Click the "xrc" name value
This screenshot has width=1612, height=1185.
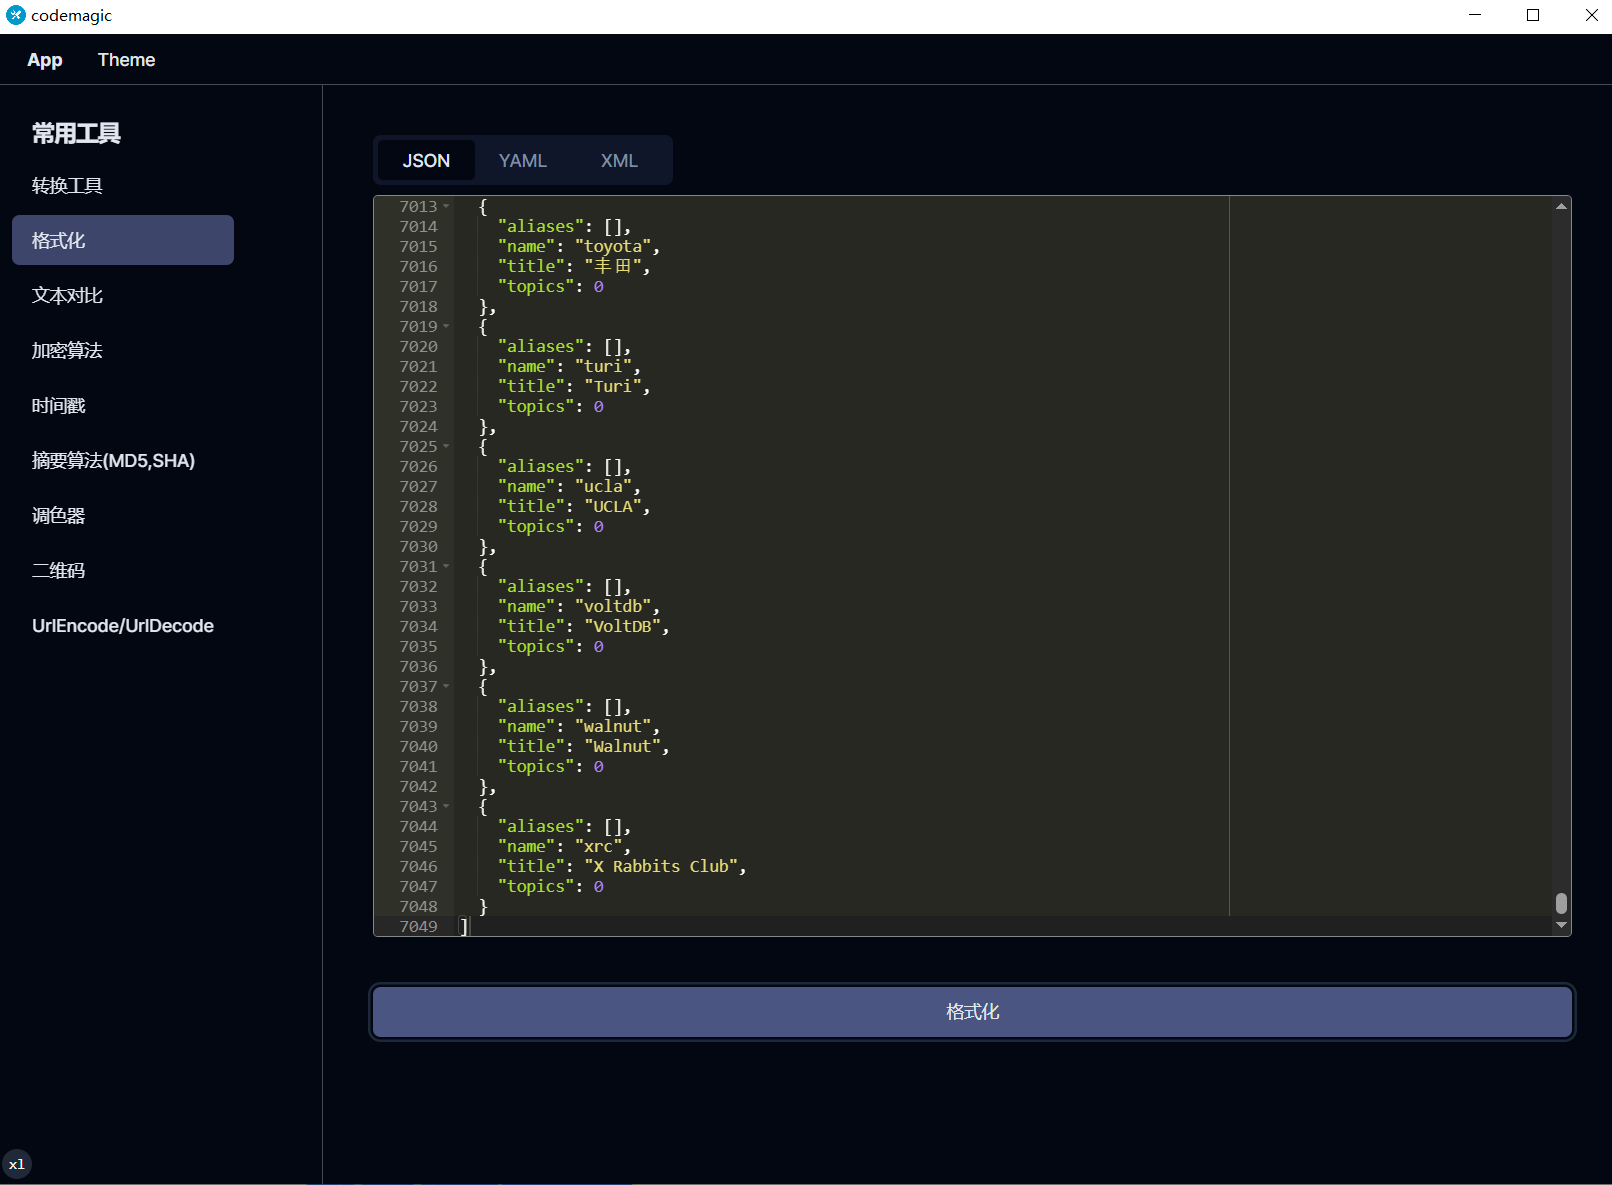click(x=599, y=847)
